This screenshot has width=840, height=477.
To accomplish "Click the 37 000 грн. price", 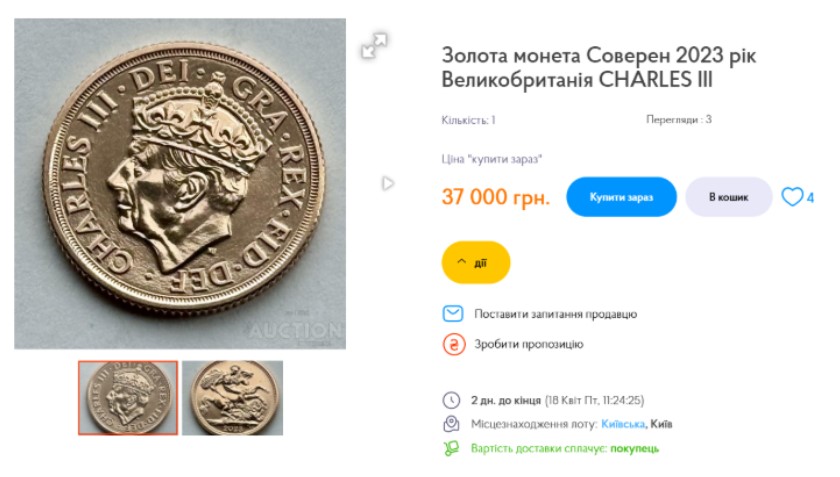I will coord(495,197).
